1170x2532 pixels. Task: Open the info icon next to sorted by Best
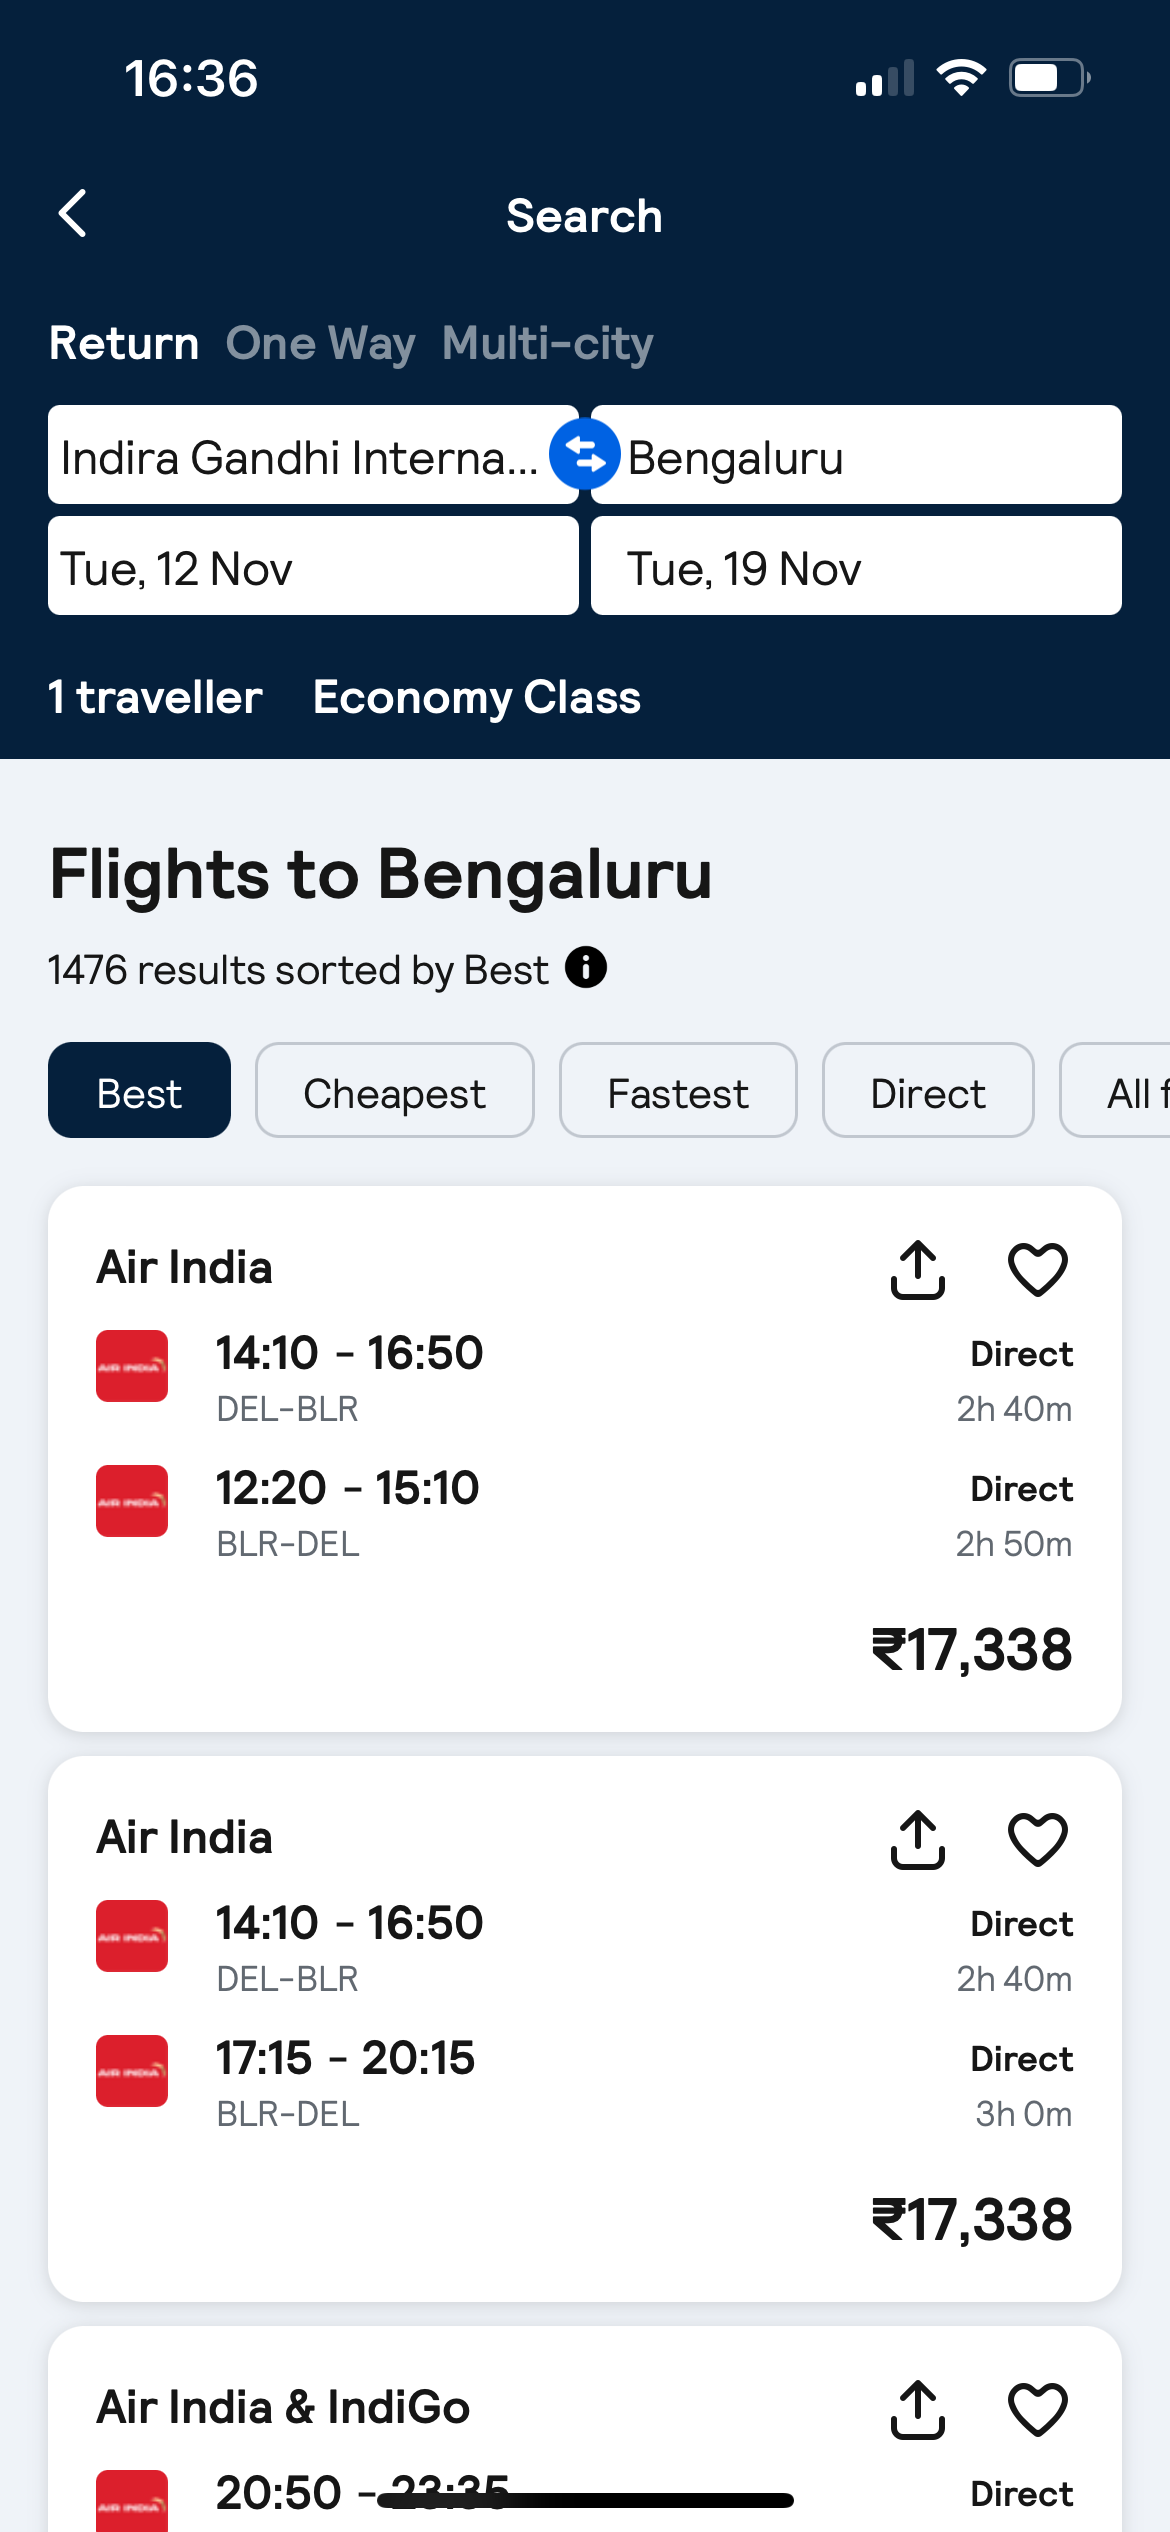585,967
